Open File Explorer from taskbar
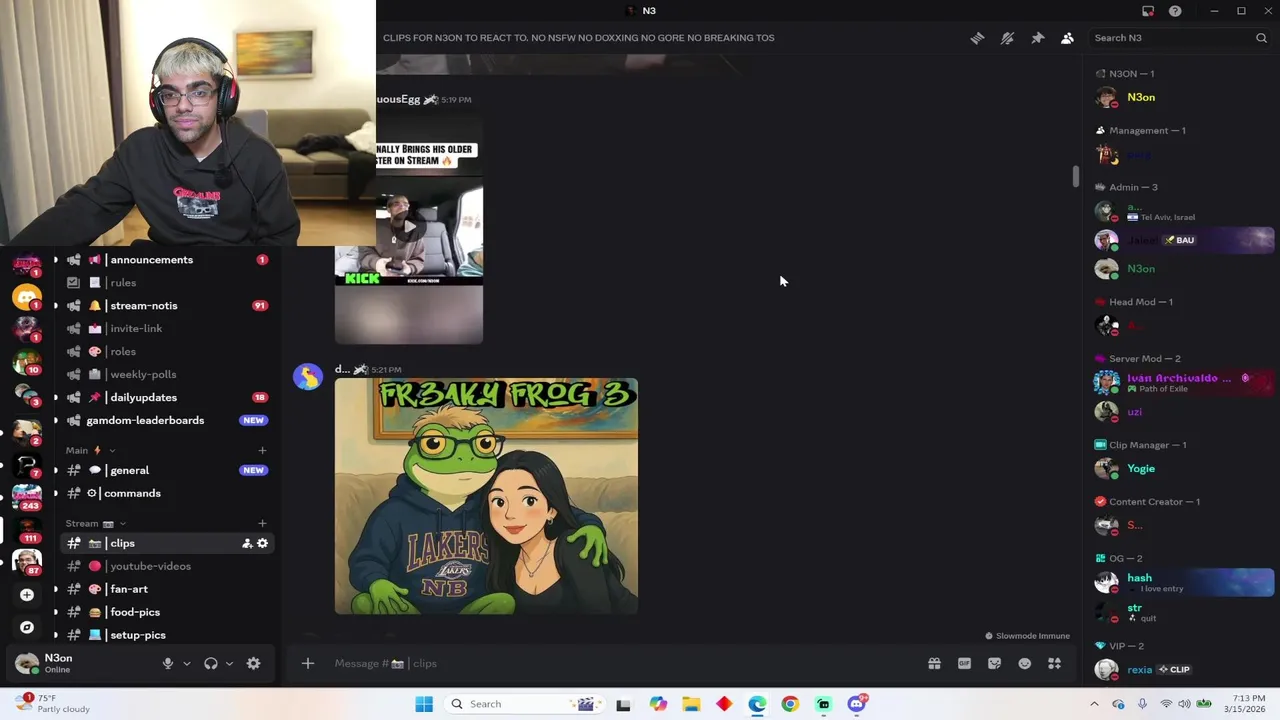The image size is (1280, 720). [x=691, y=704]
